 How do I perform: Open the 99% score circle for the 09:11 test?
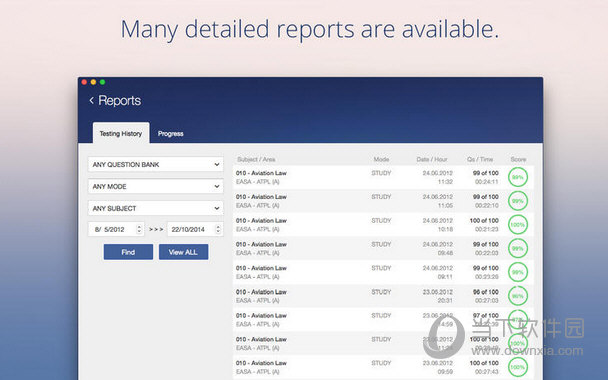[518, 272]
